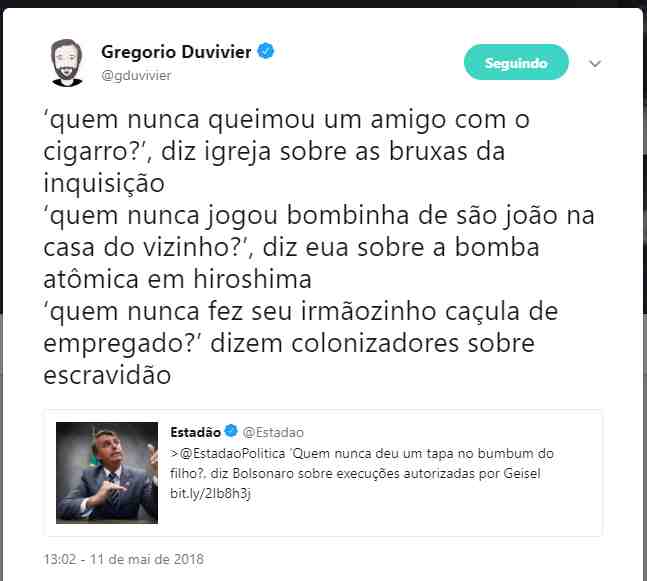
Task: Toggle the Seguindo follow button
Action: pyautogui.click(x=516, y=62)
